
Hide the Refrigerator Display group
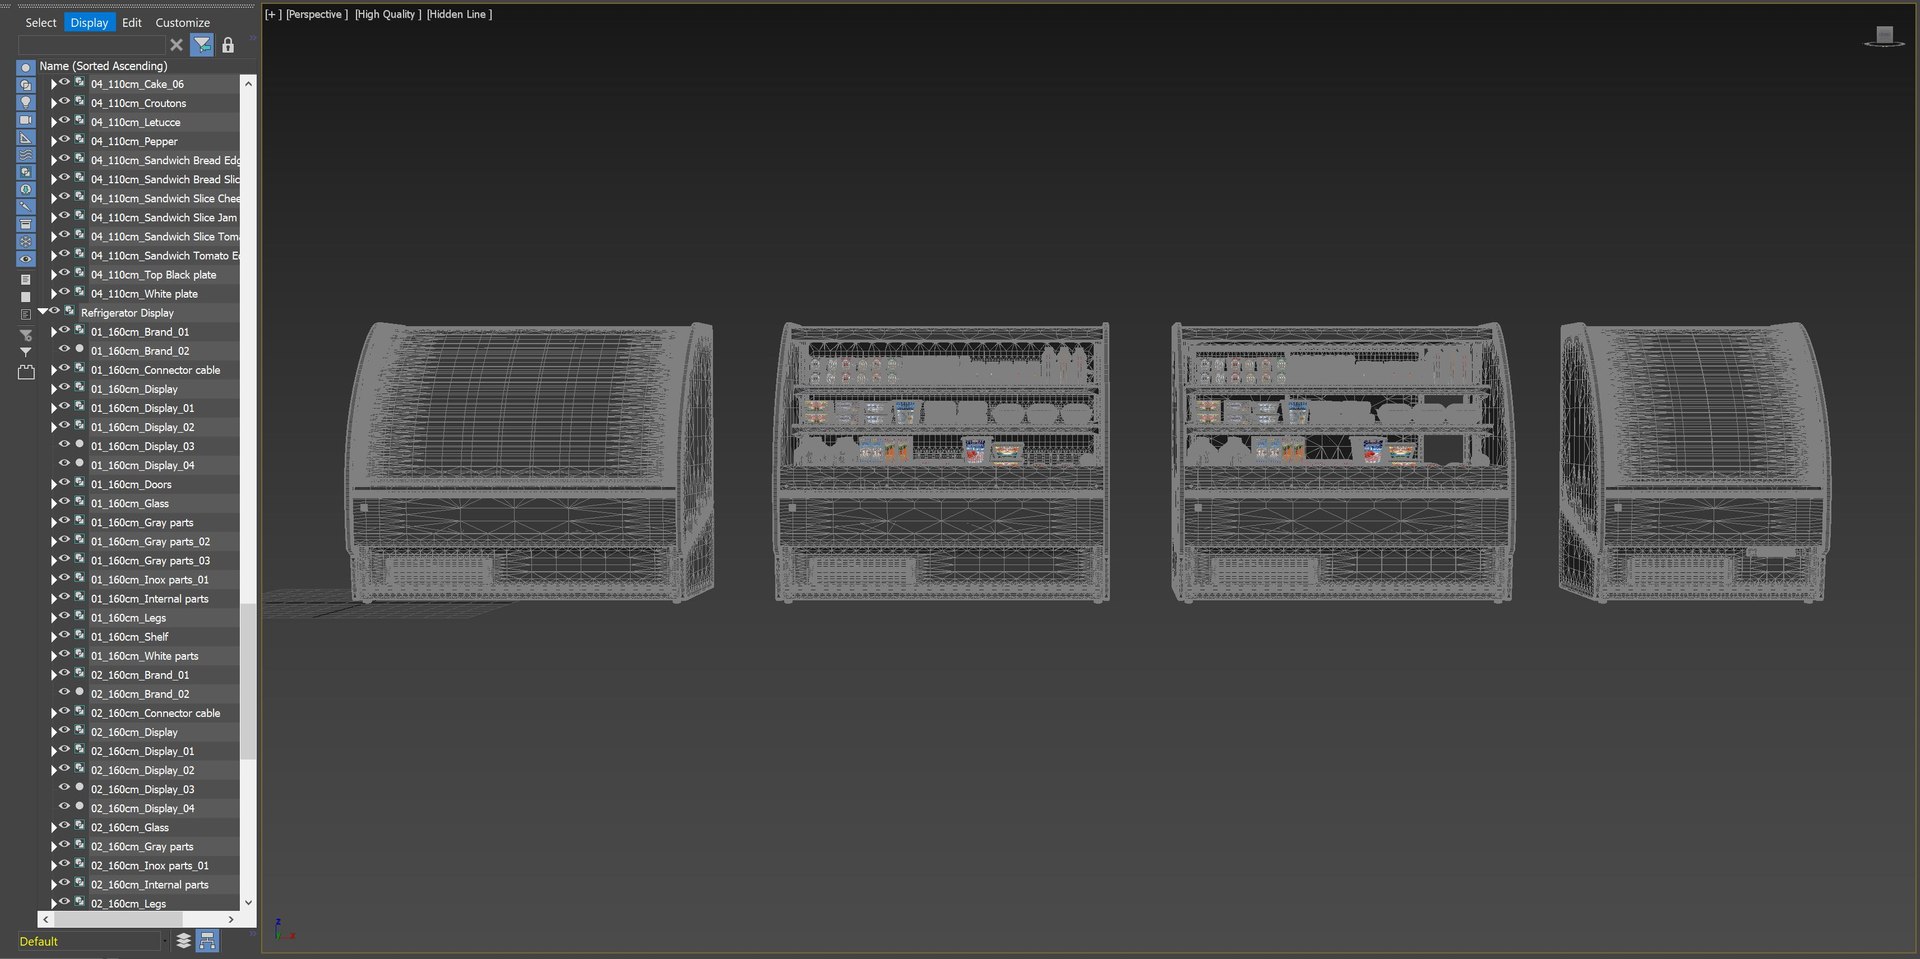(x=55, y=312)
